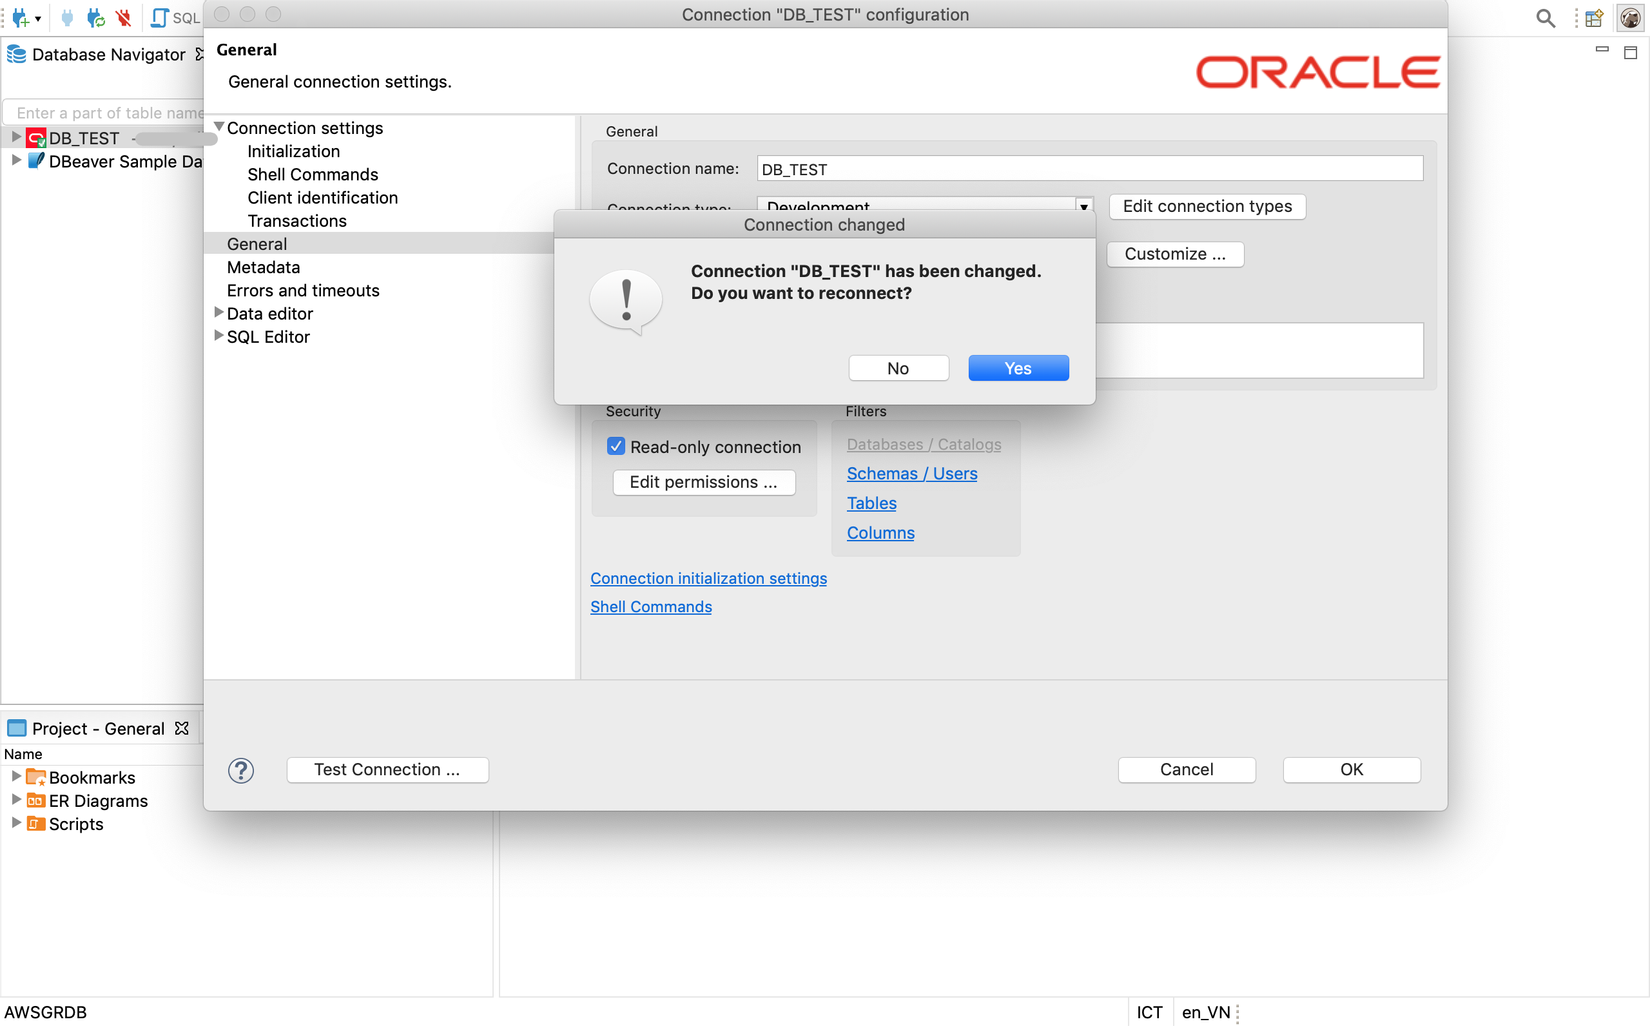Click Cancel in the configuration window
1650x1031 pixels.
1186,770
